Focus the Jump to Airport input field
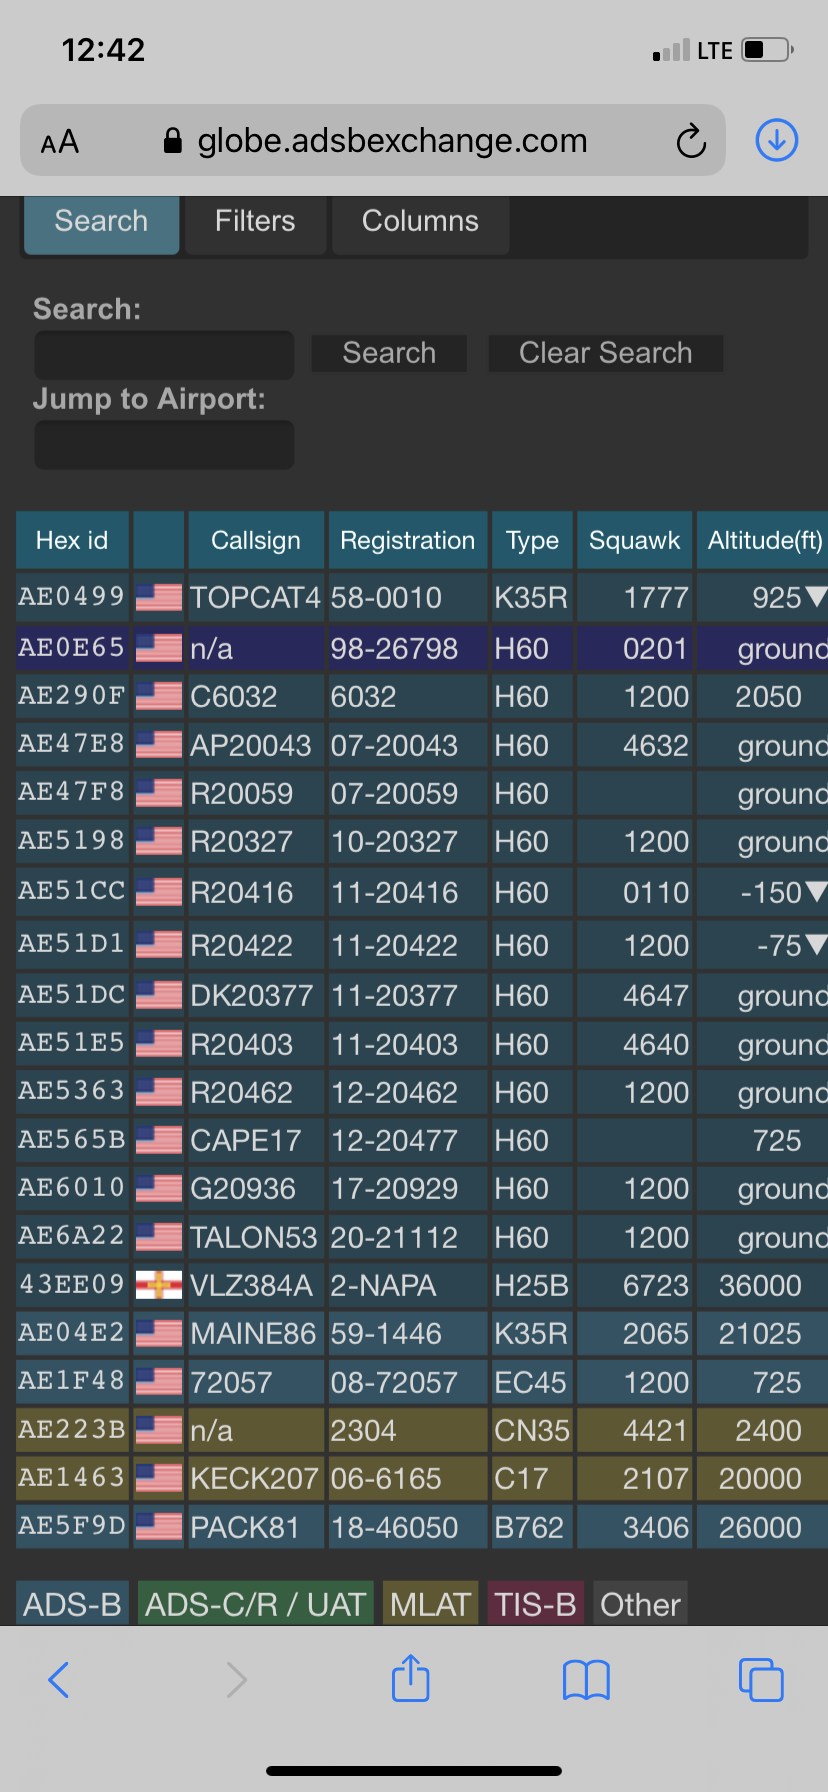 point(164,445)
